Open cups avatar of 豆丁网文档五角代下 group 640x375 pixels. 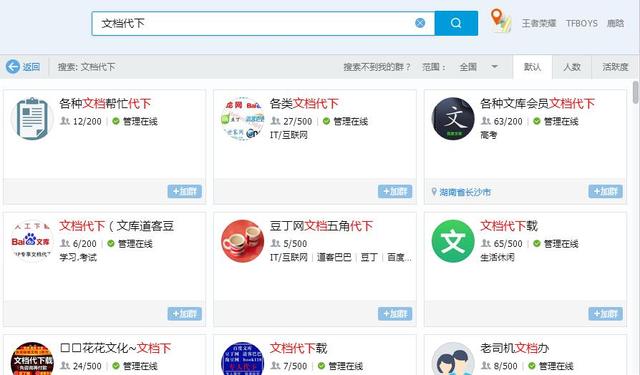pos(242,241)
